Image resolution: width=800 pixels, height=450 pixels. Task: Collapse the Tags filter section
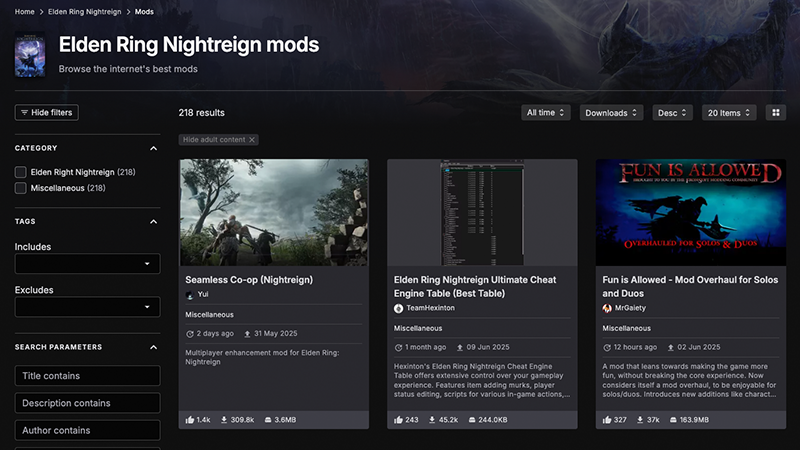154,222
